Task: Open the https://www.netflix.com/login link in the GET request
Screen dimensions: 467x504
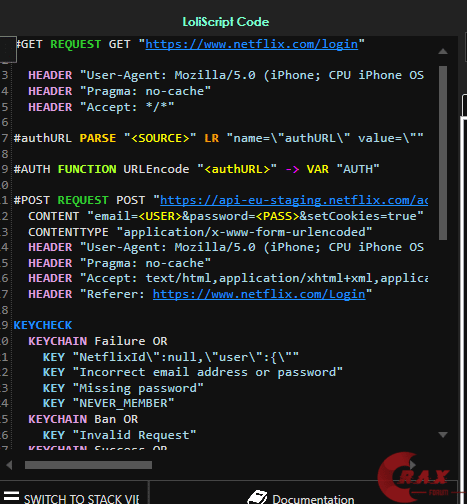Action: tap(252, 44)
